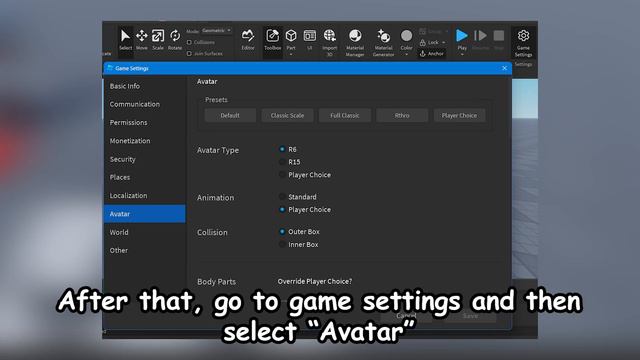Open the World settings page
The image size is (640, 360).
(144, 232)
